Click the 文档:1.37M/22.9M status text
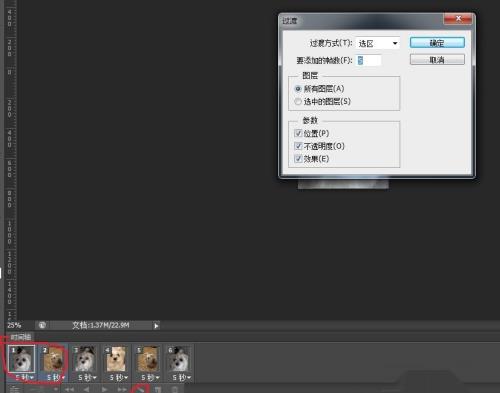This screenshot has height=393, width=500. click(101, 325)
